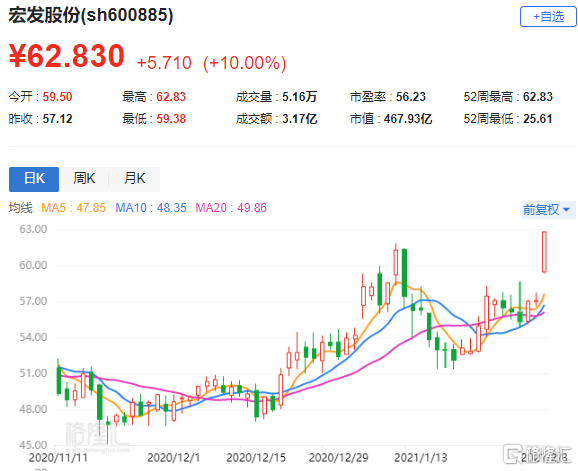Click the 48.00 price axis label
The height and width of the screenshot is (471, 578).
click(x=33, y=409)
